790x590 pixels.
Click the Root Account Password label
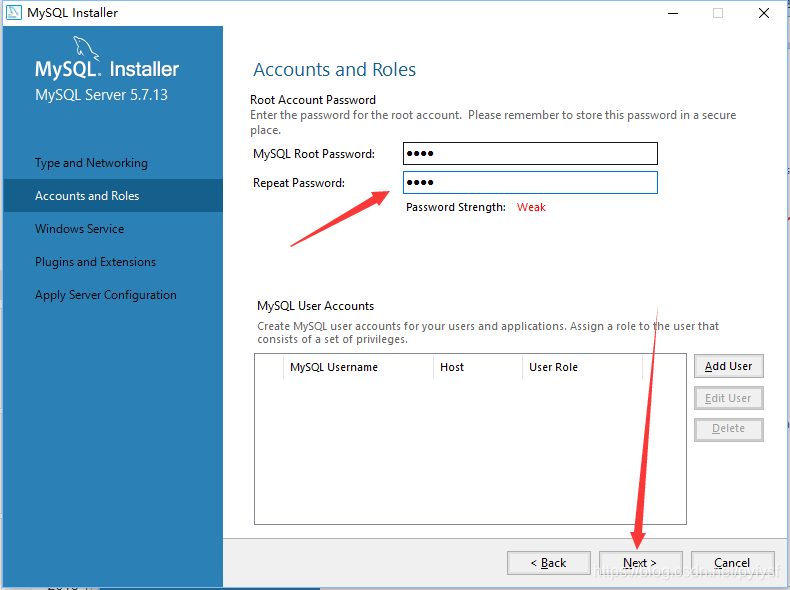[x=313, y=100]
